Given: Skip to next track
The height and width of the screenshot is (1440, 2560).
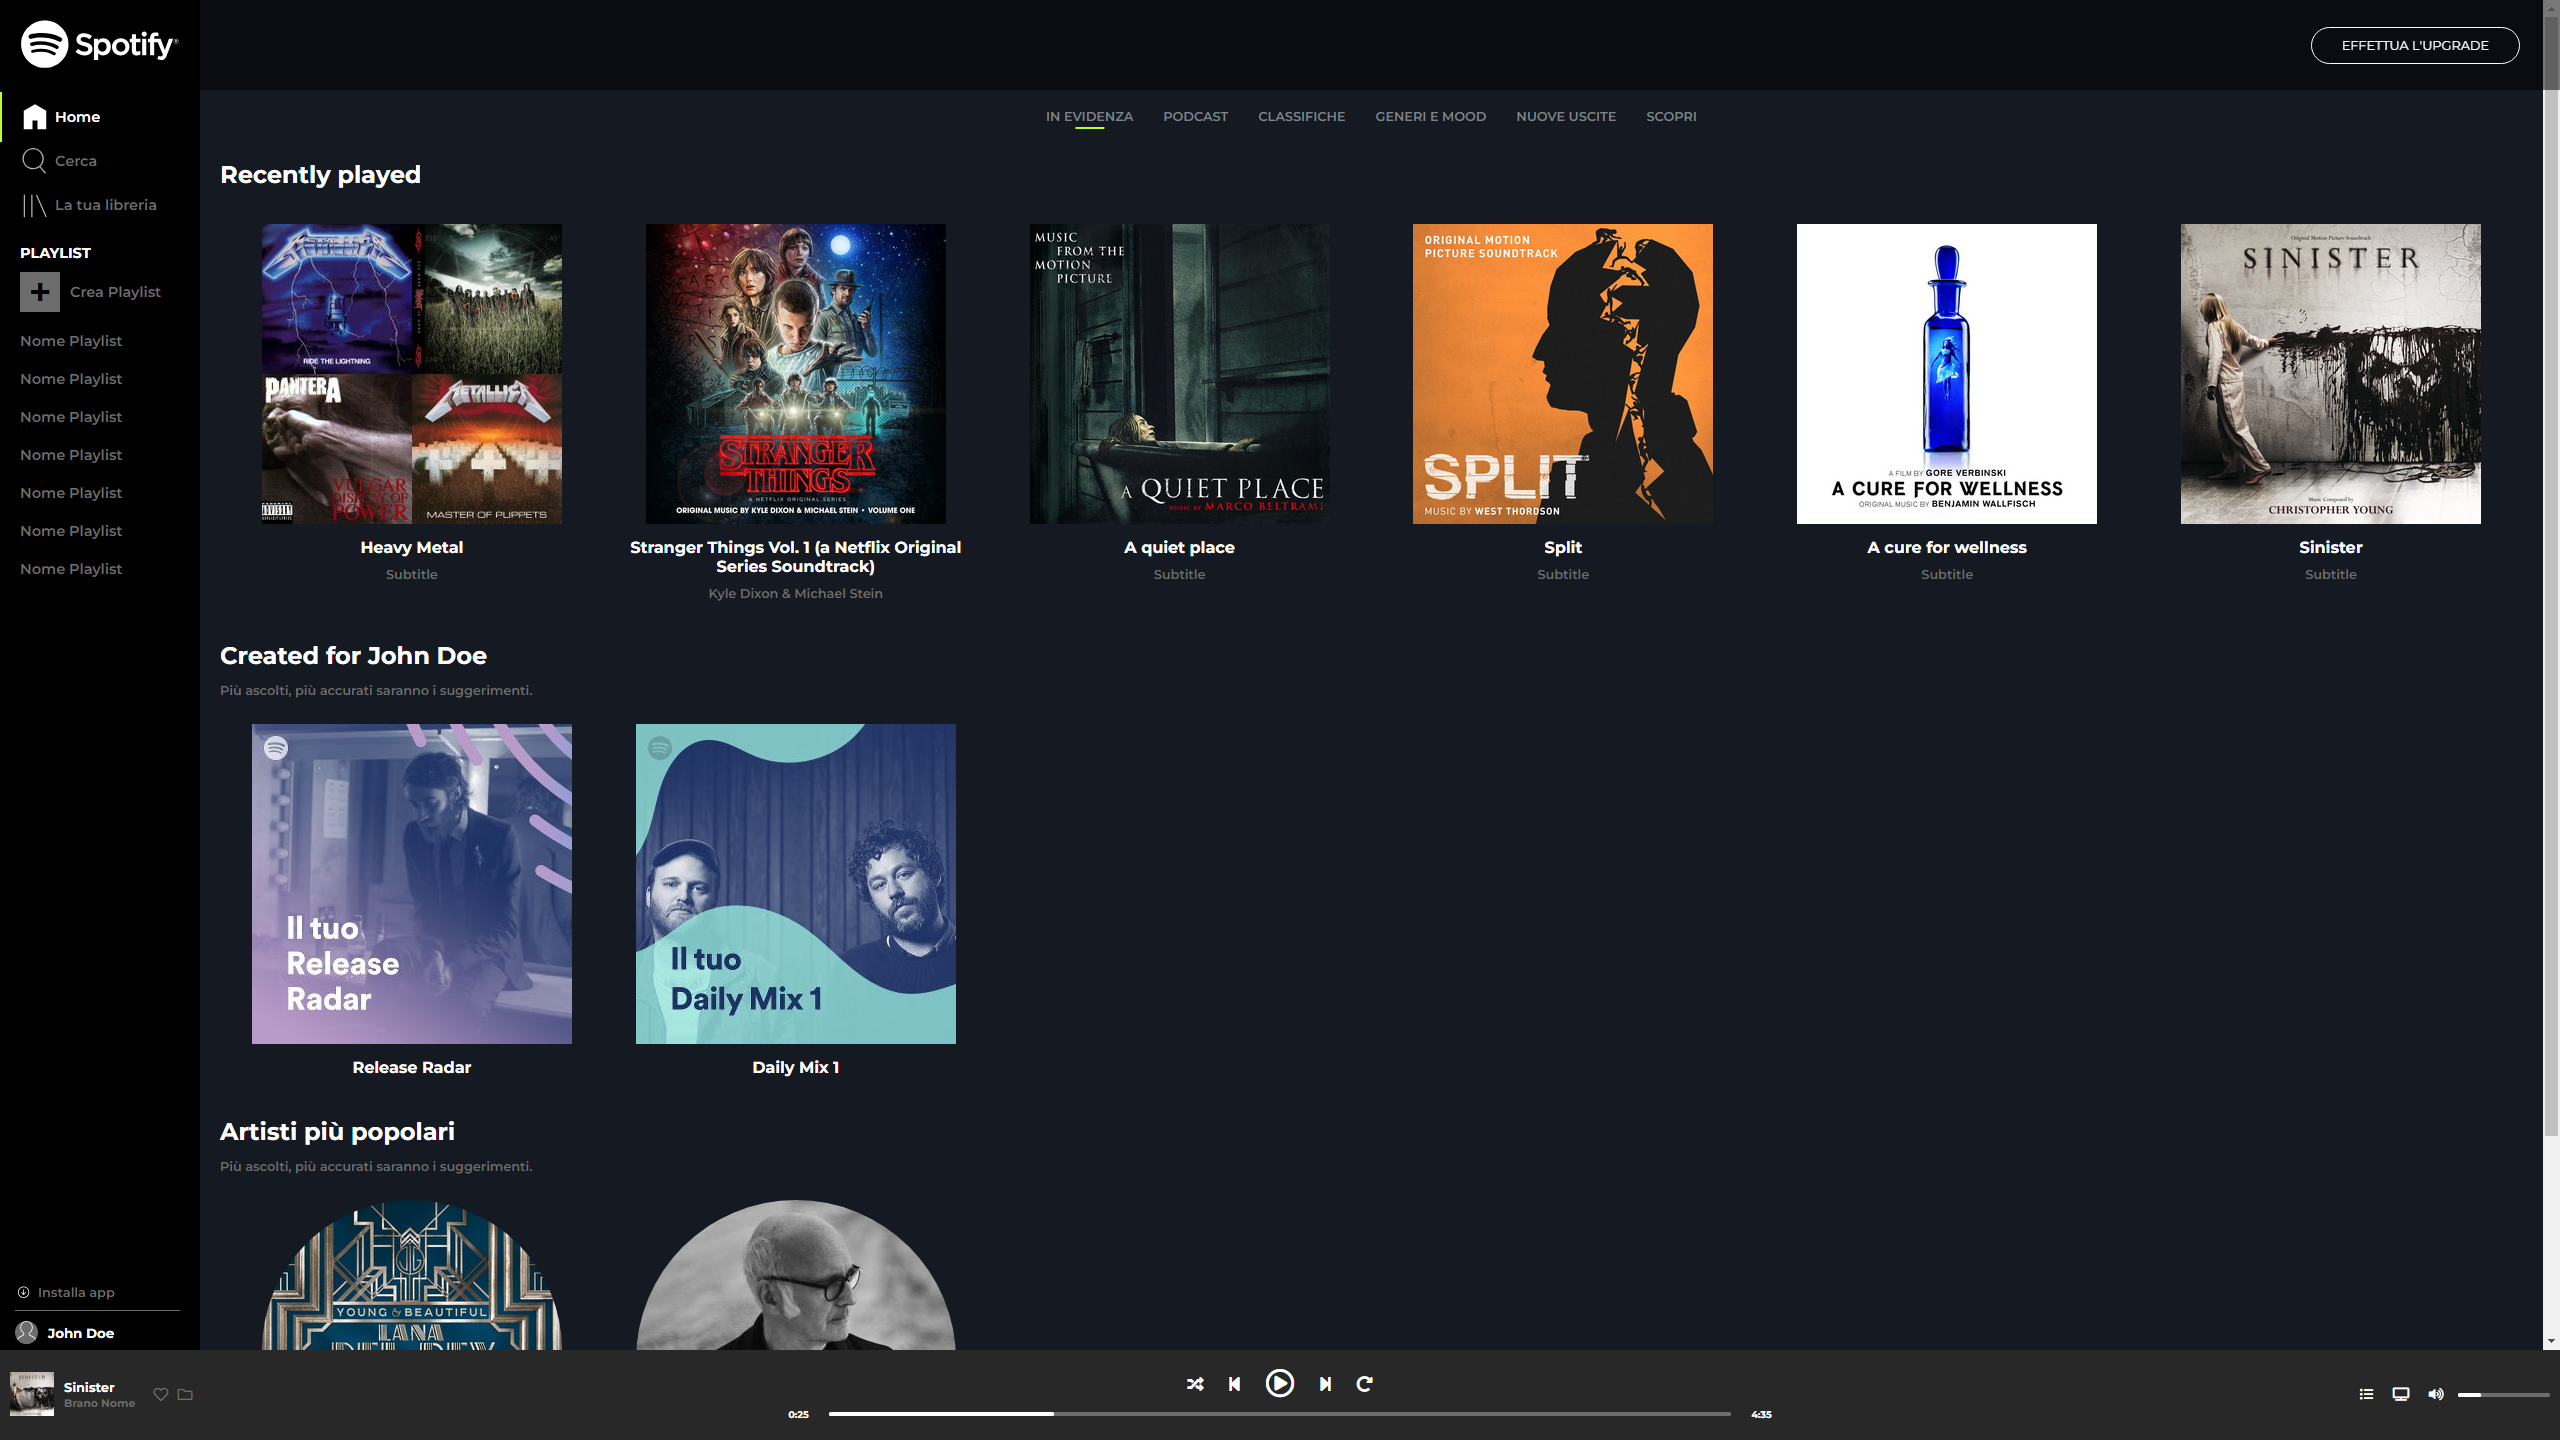Looking at the screenshot, I should pos(1325,1384).
